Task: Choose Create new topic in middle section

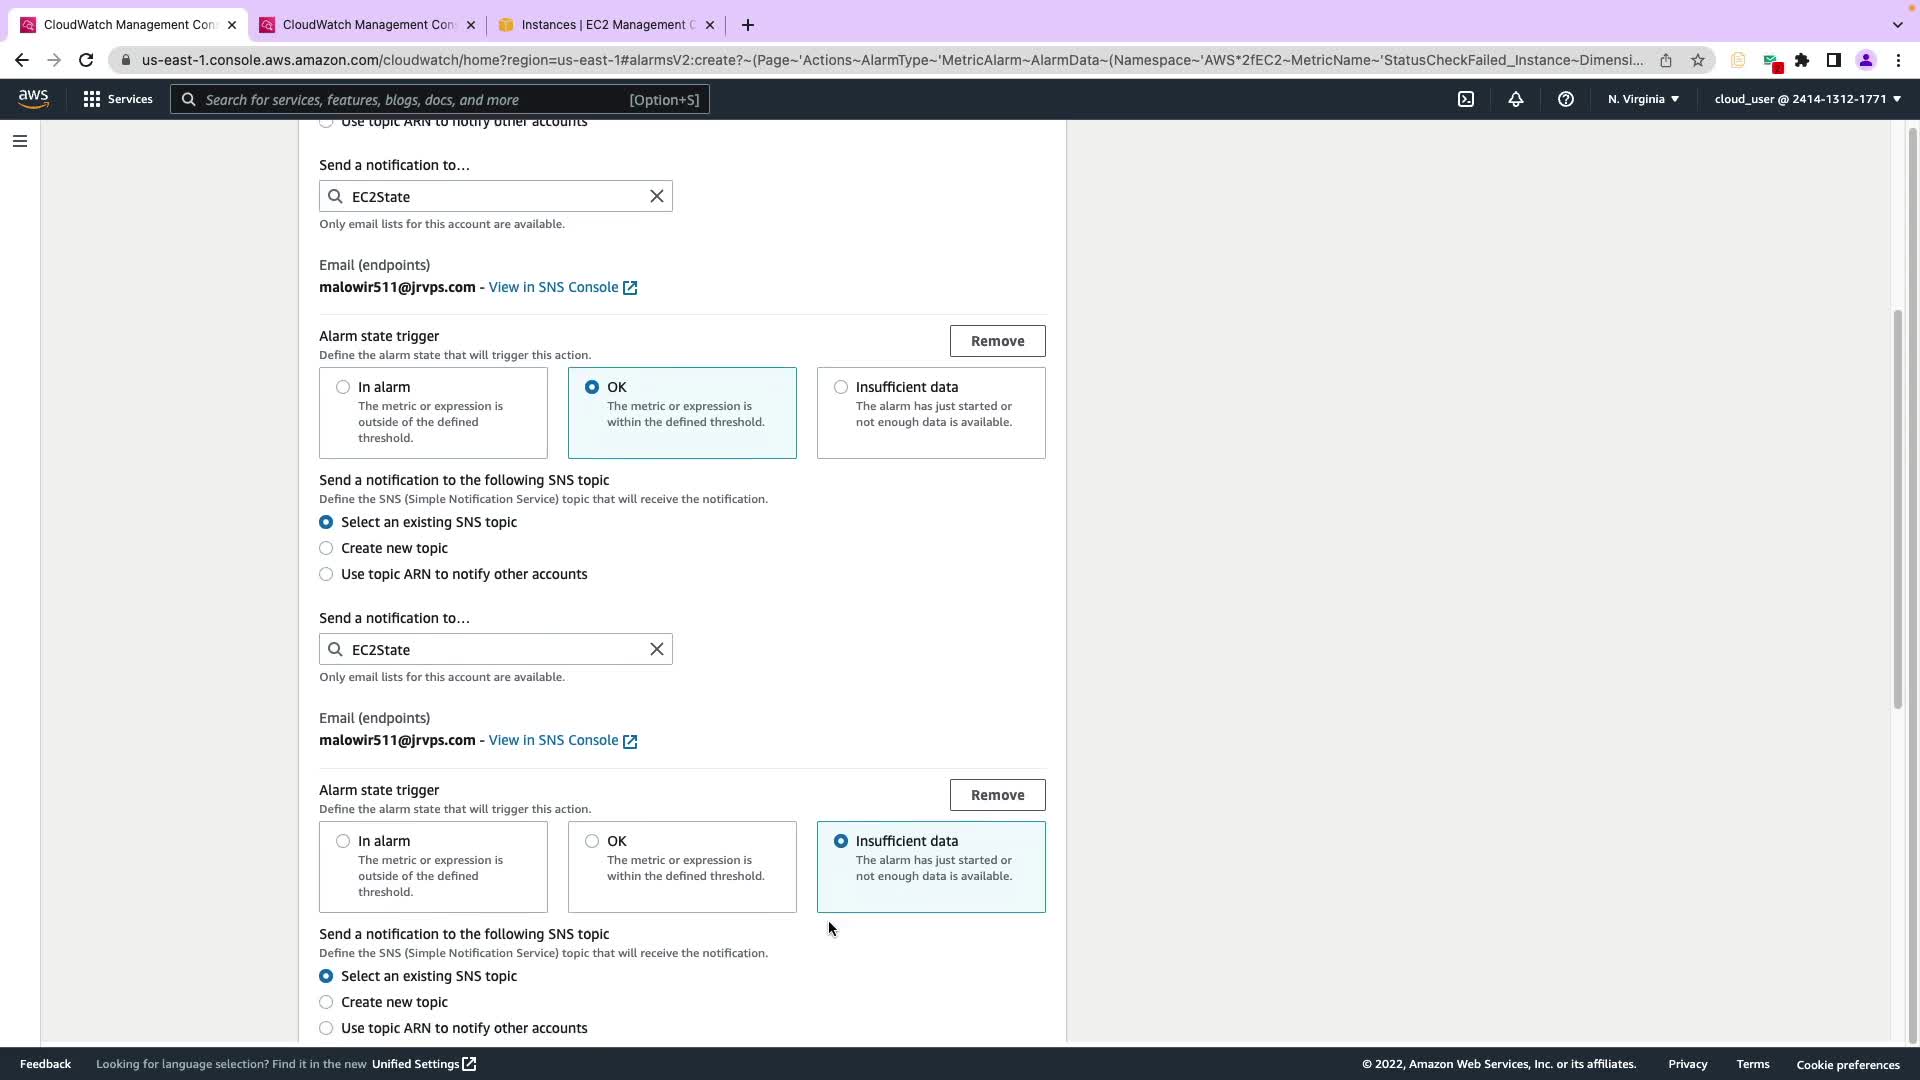Action: click(326, 548)
